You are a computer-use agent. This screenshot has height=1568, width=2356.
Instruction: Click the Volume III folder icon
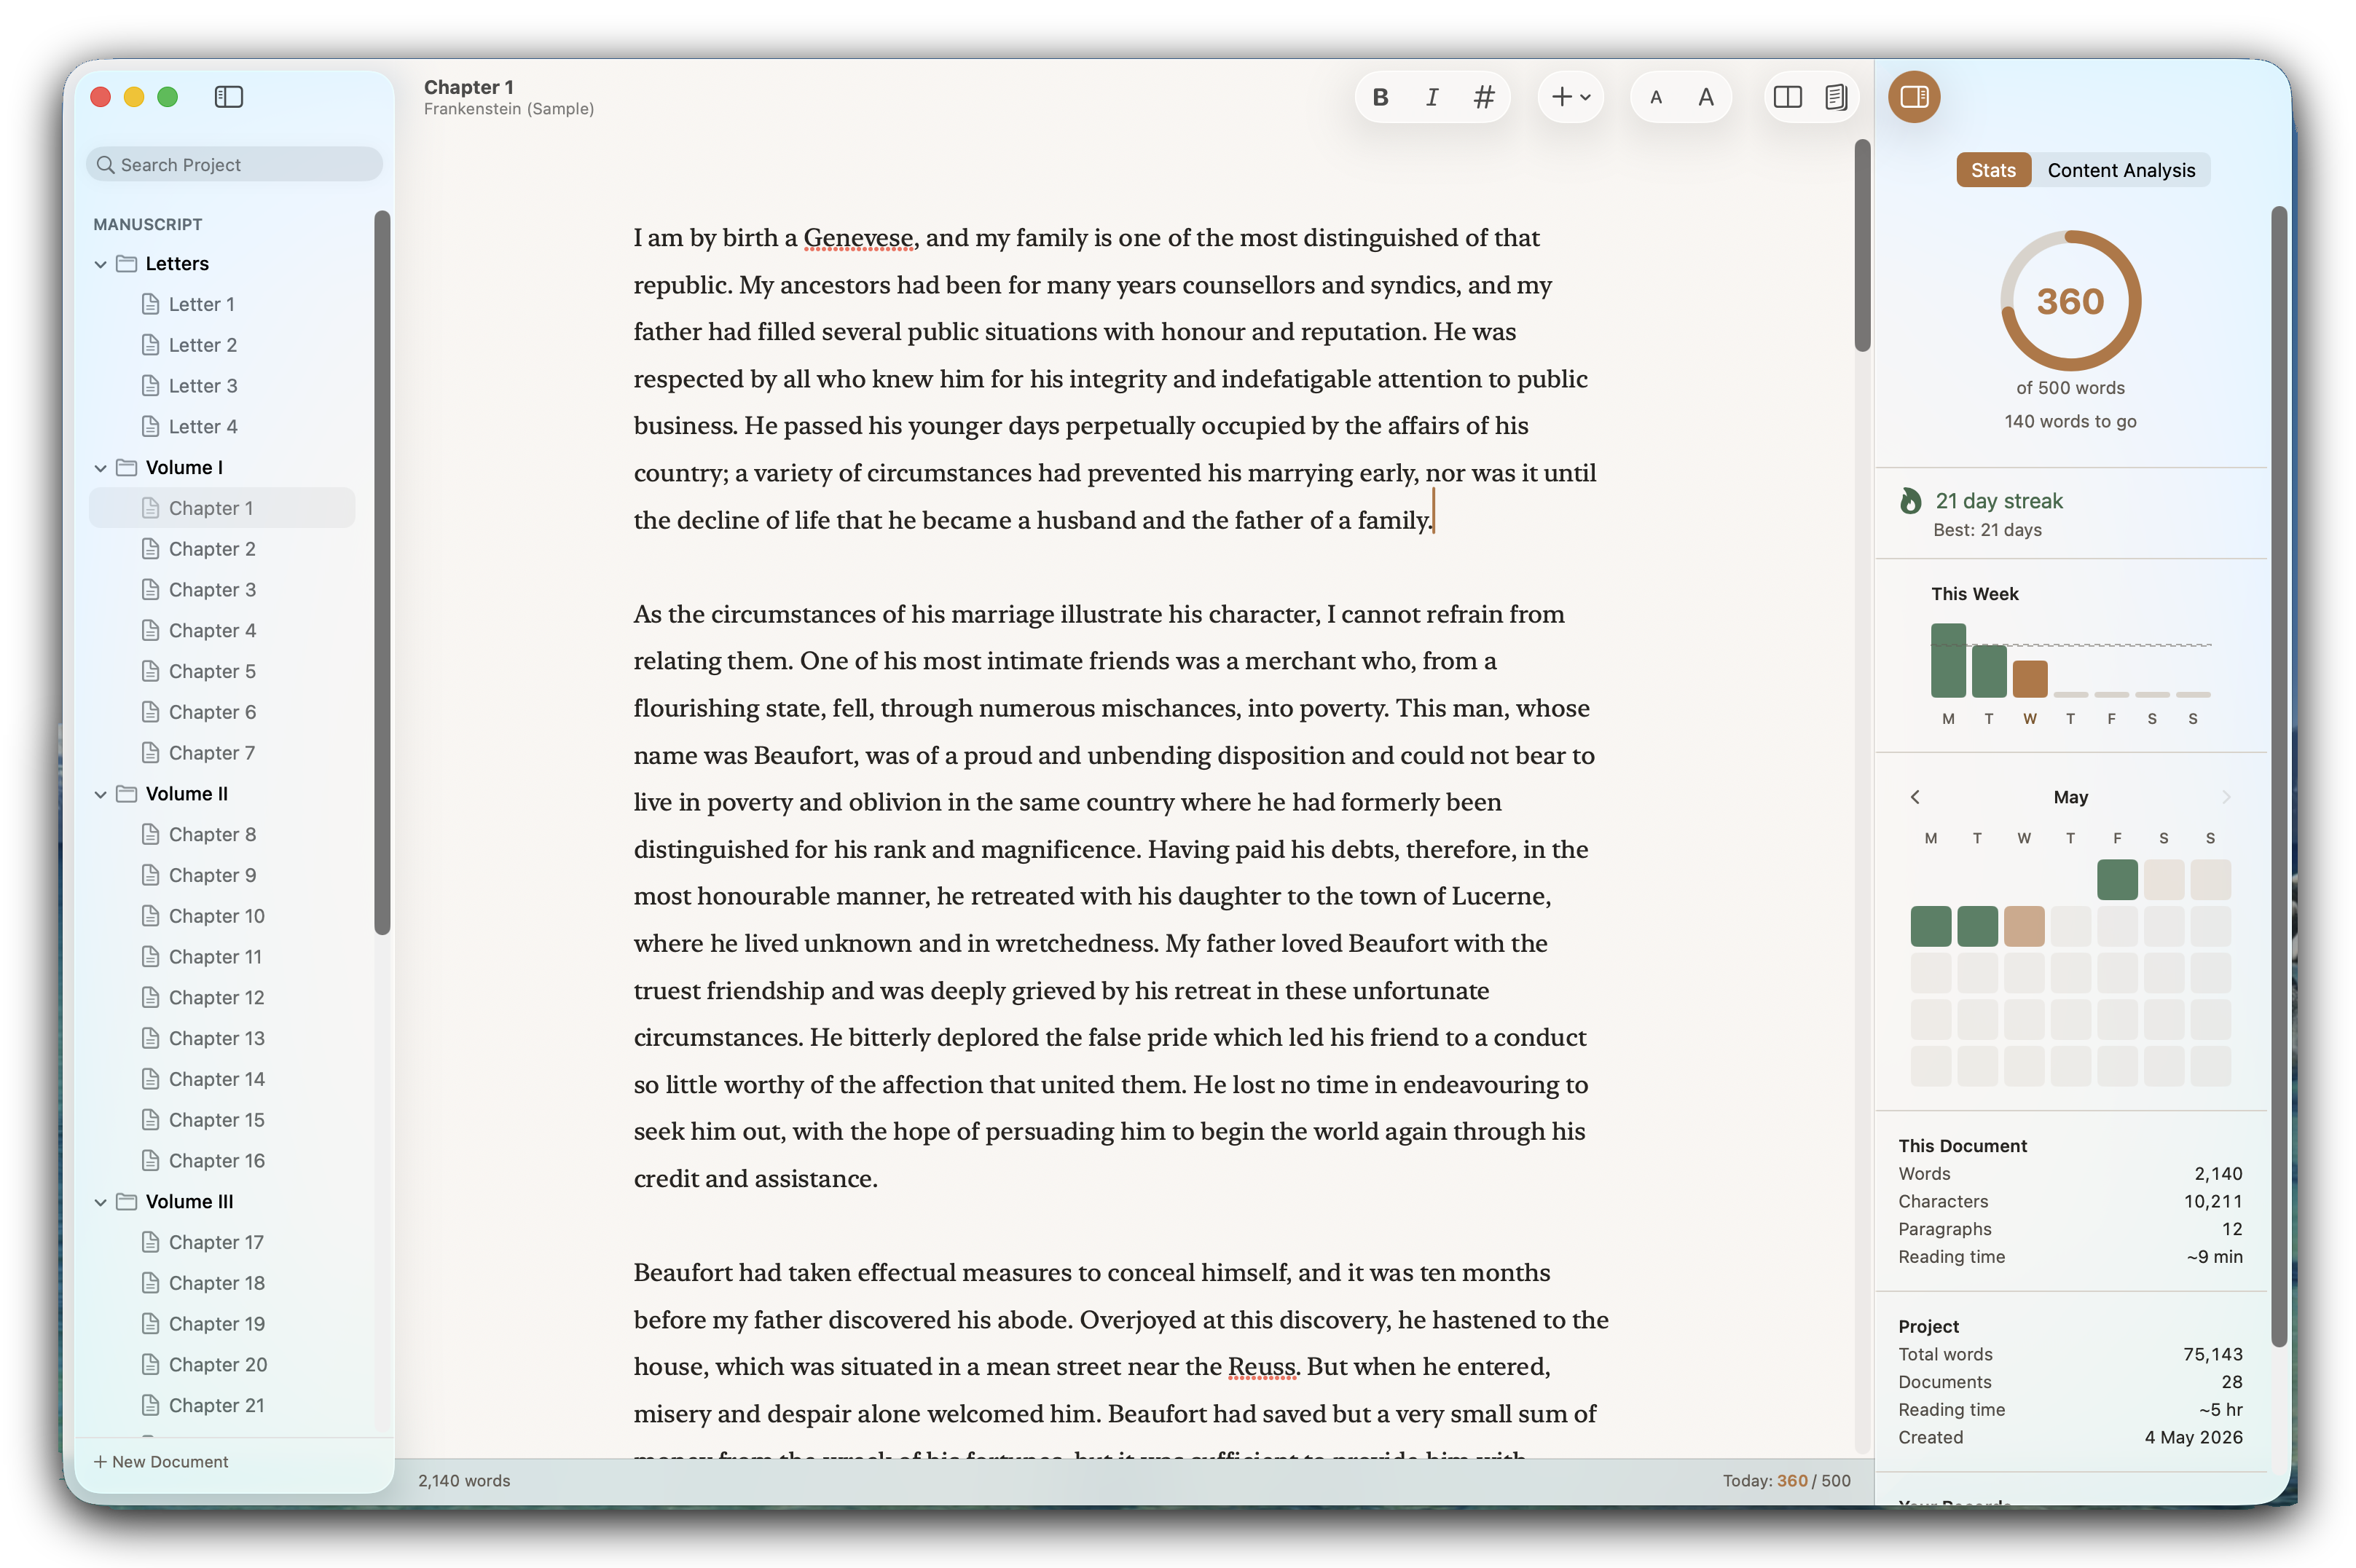coord(127,1202)
